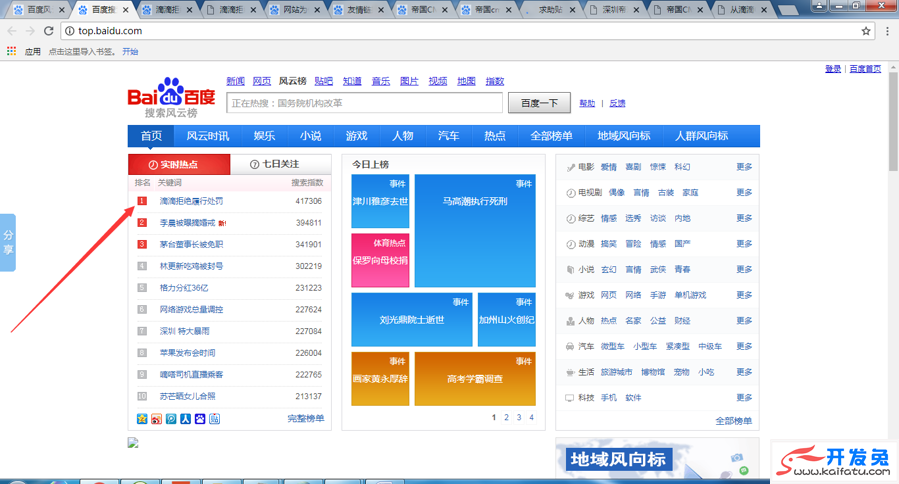Image resolution: width=899 pixels, height=484 pixels.
Task: Open the 登录 link
Action: tap(833, 69)
